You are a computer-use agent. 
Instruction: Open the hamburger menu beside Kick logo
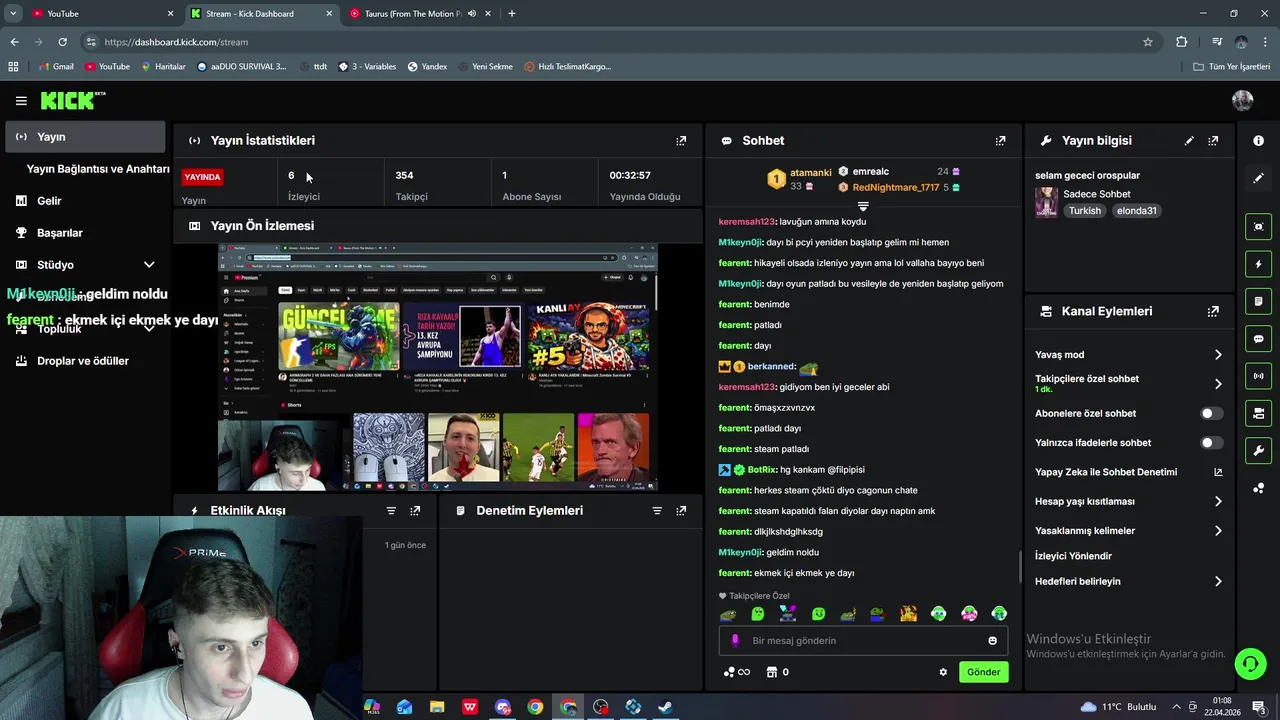21,100
